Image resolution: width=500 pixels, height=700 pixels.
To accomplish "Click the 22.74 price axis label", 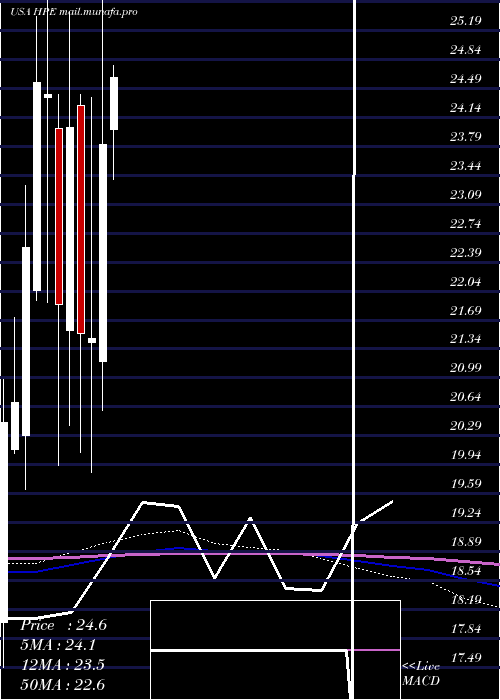I will (466, 224).
